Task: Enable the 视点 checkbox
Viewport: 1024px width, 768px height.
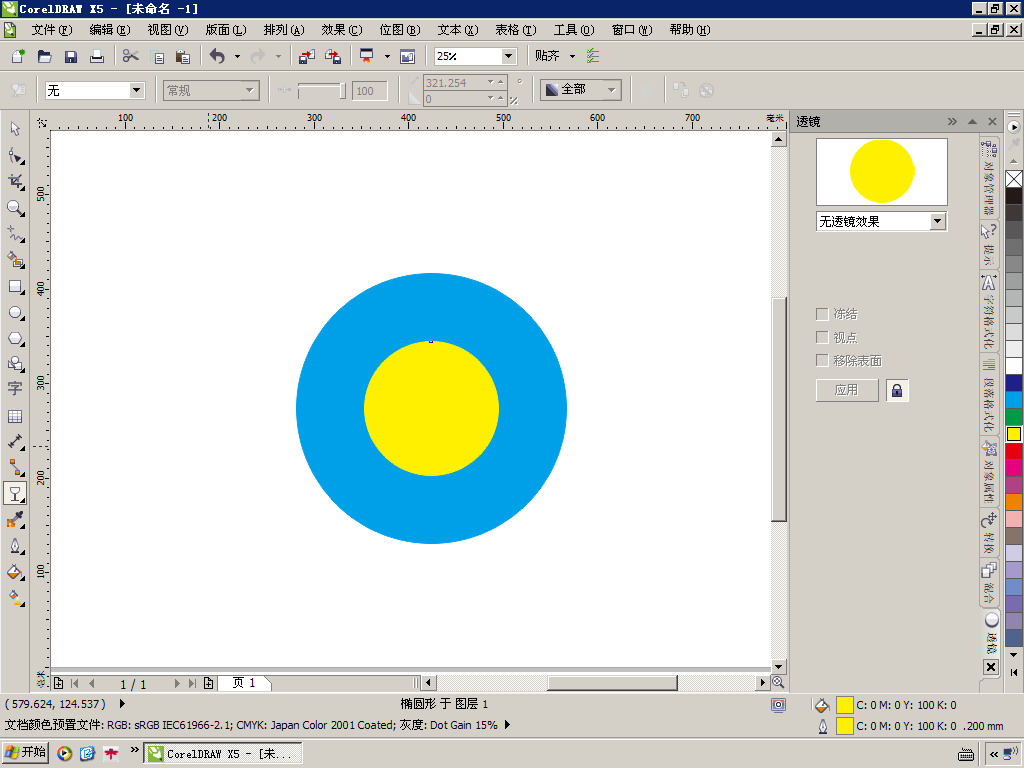Action: (x=823, y=338)
